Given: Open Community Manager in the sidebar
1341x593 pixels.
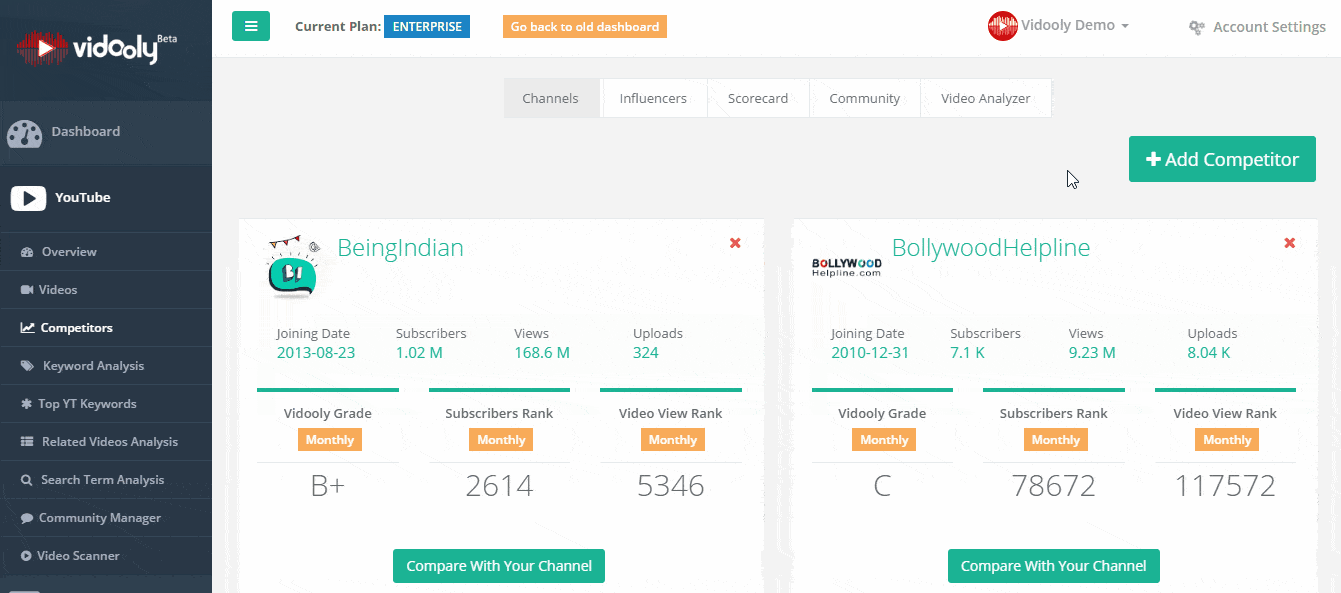Looking at the screenshot, I should [106, 518].
